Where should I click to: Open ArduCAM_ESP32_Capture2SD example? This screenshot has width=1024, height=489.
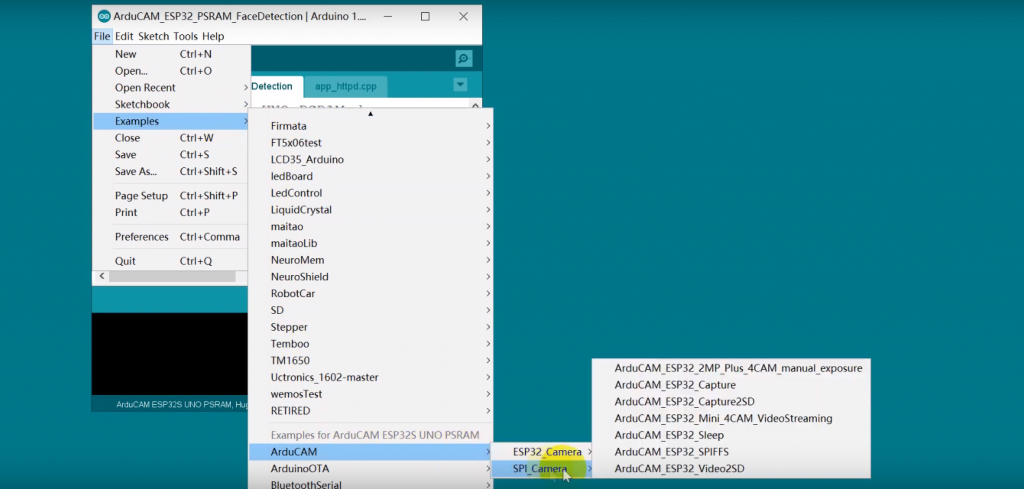[731, 402]
